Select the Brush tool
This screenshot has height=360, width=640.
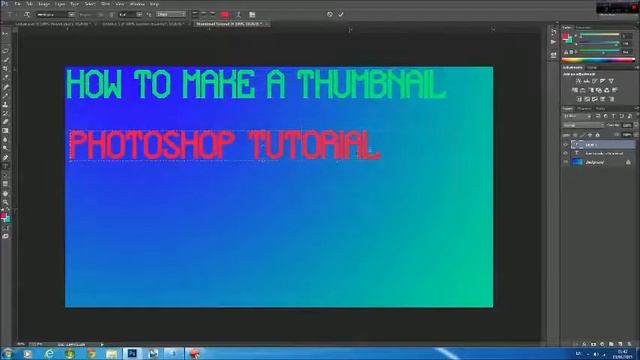pyautogui.click(x=5, y=95)
